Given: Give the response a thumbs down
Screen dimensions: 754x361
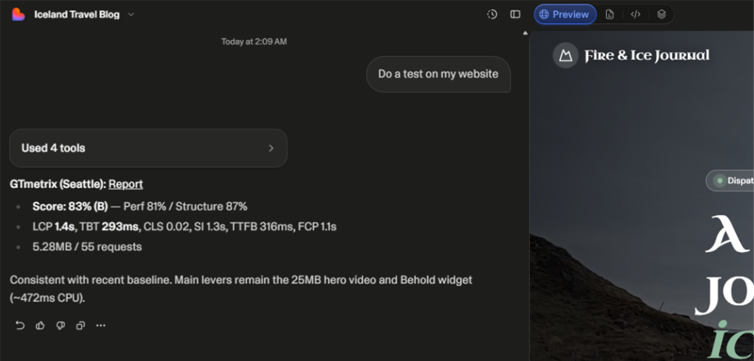Looking at the screenshot, I should point(60,325).
